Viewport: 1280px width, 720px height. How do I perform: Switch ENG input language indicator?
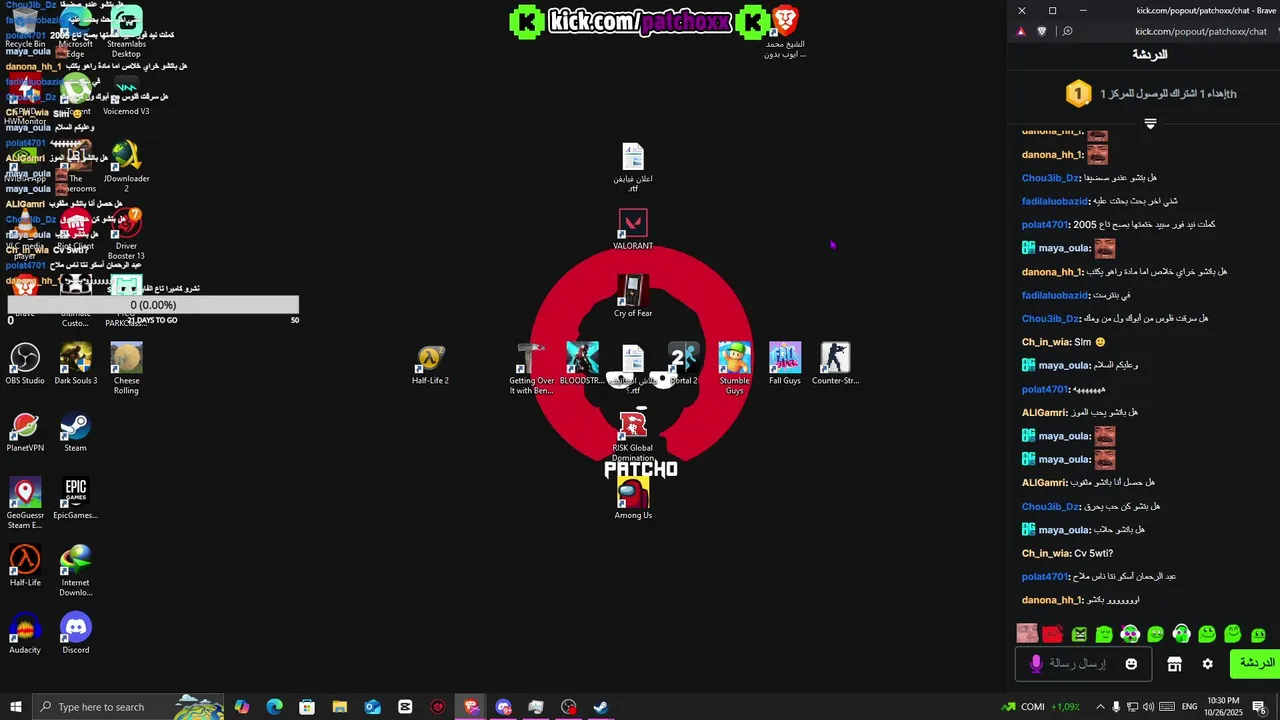[x=1189, y=707]
